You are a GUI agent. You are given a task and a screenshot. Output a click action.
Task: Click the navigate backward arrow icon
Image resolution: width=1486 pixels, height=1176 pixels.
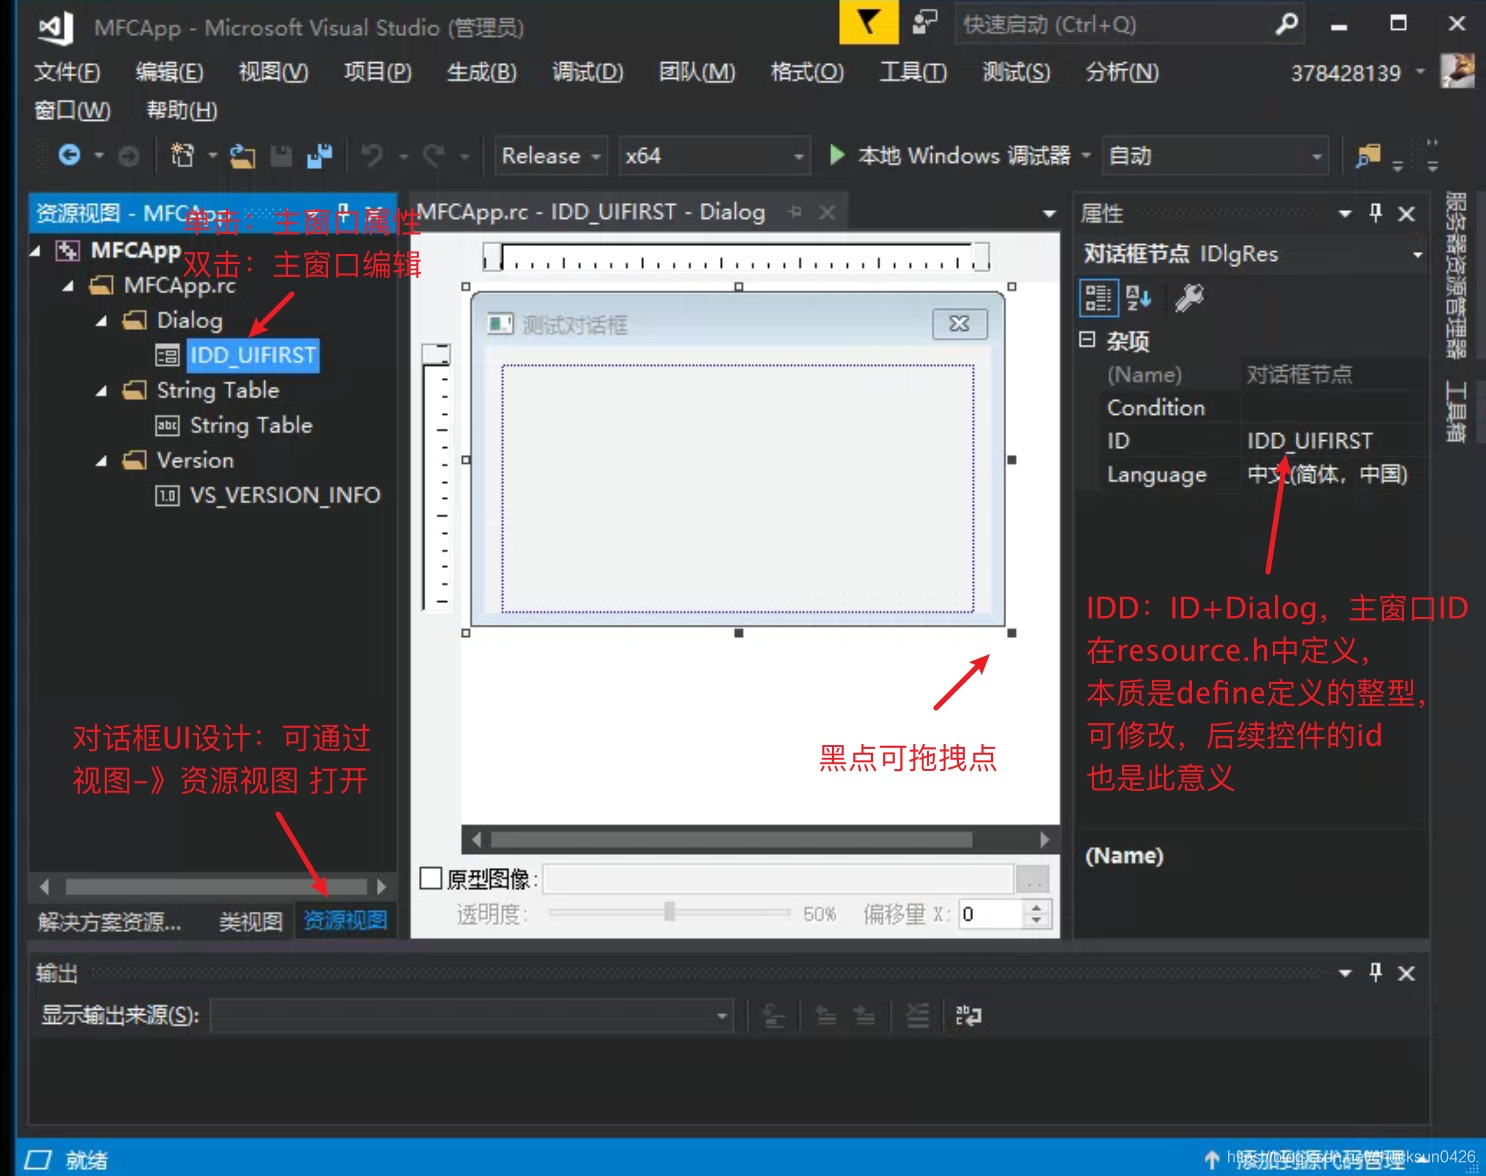(x=69, y=155)
